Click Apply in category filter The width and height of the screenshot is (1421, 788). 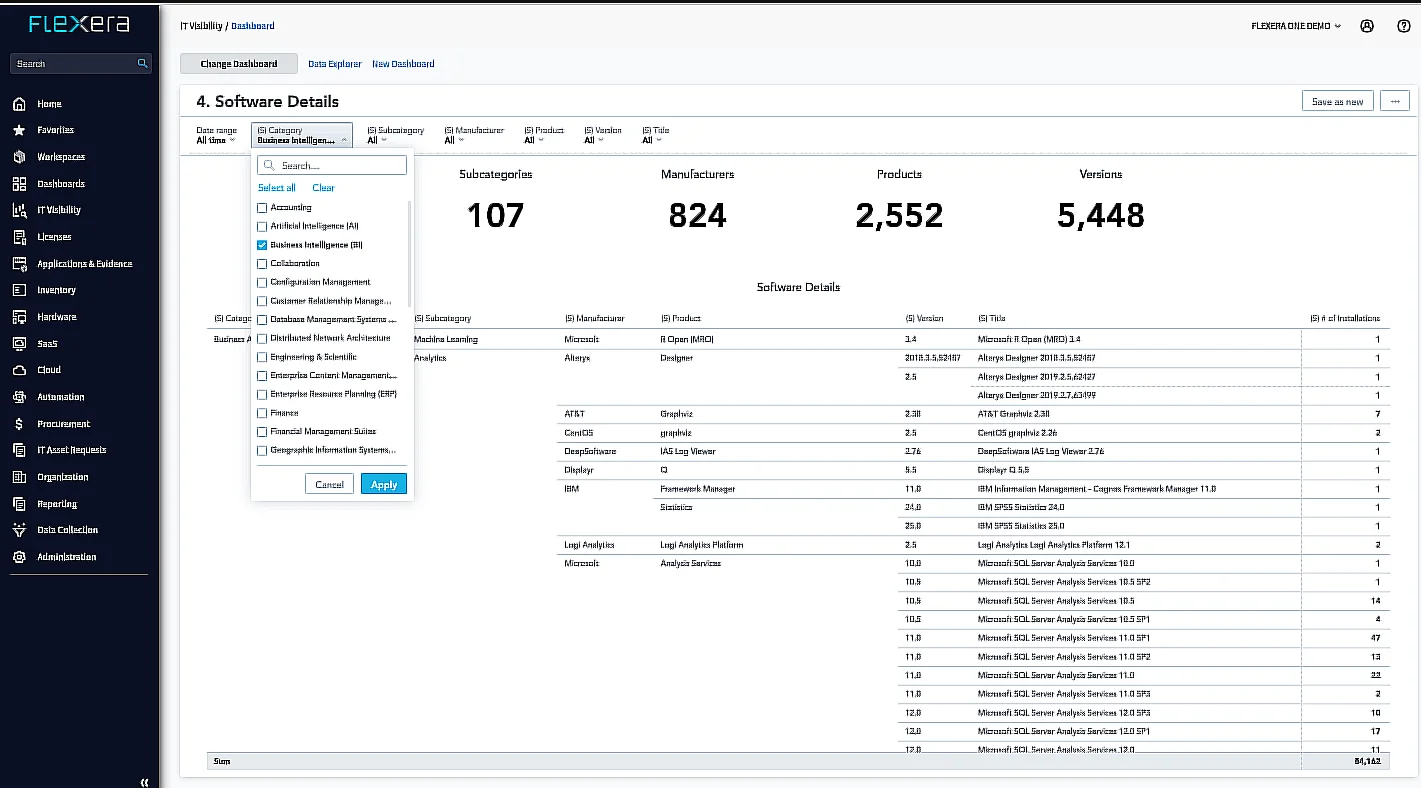click(x=384, y=484)
